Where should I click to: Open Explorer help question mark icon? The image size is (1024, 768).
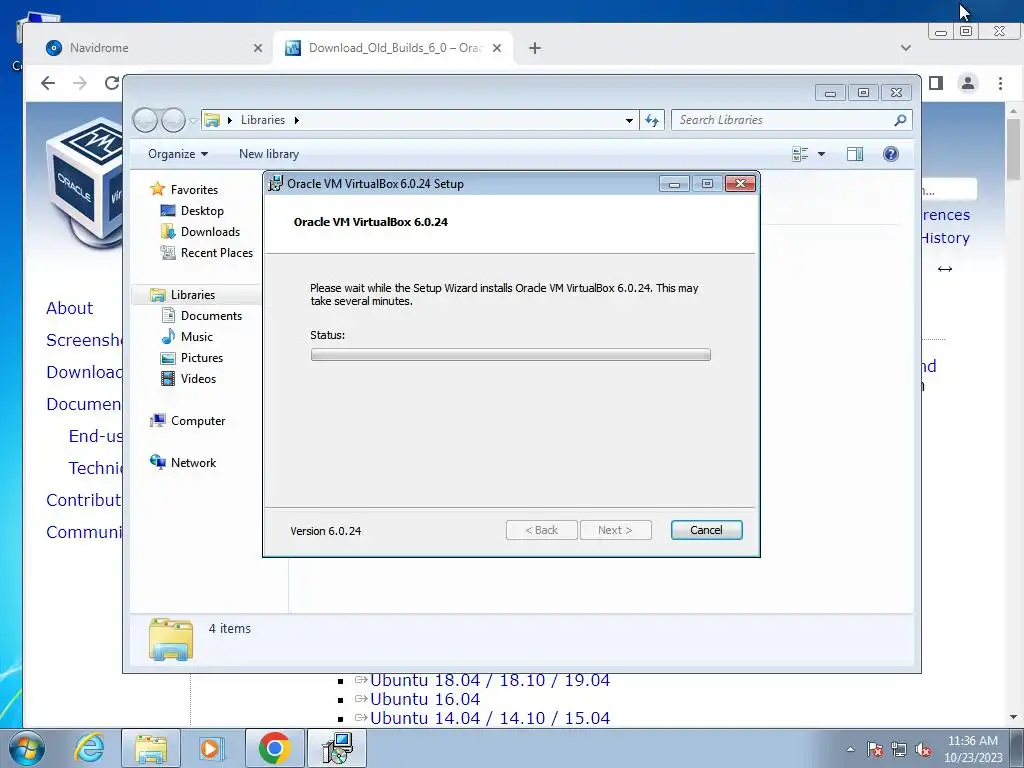891,154
